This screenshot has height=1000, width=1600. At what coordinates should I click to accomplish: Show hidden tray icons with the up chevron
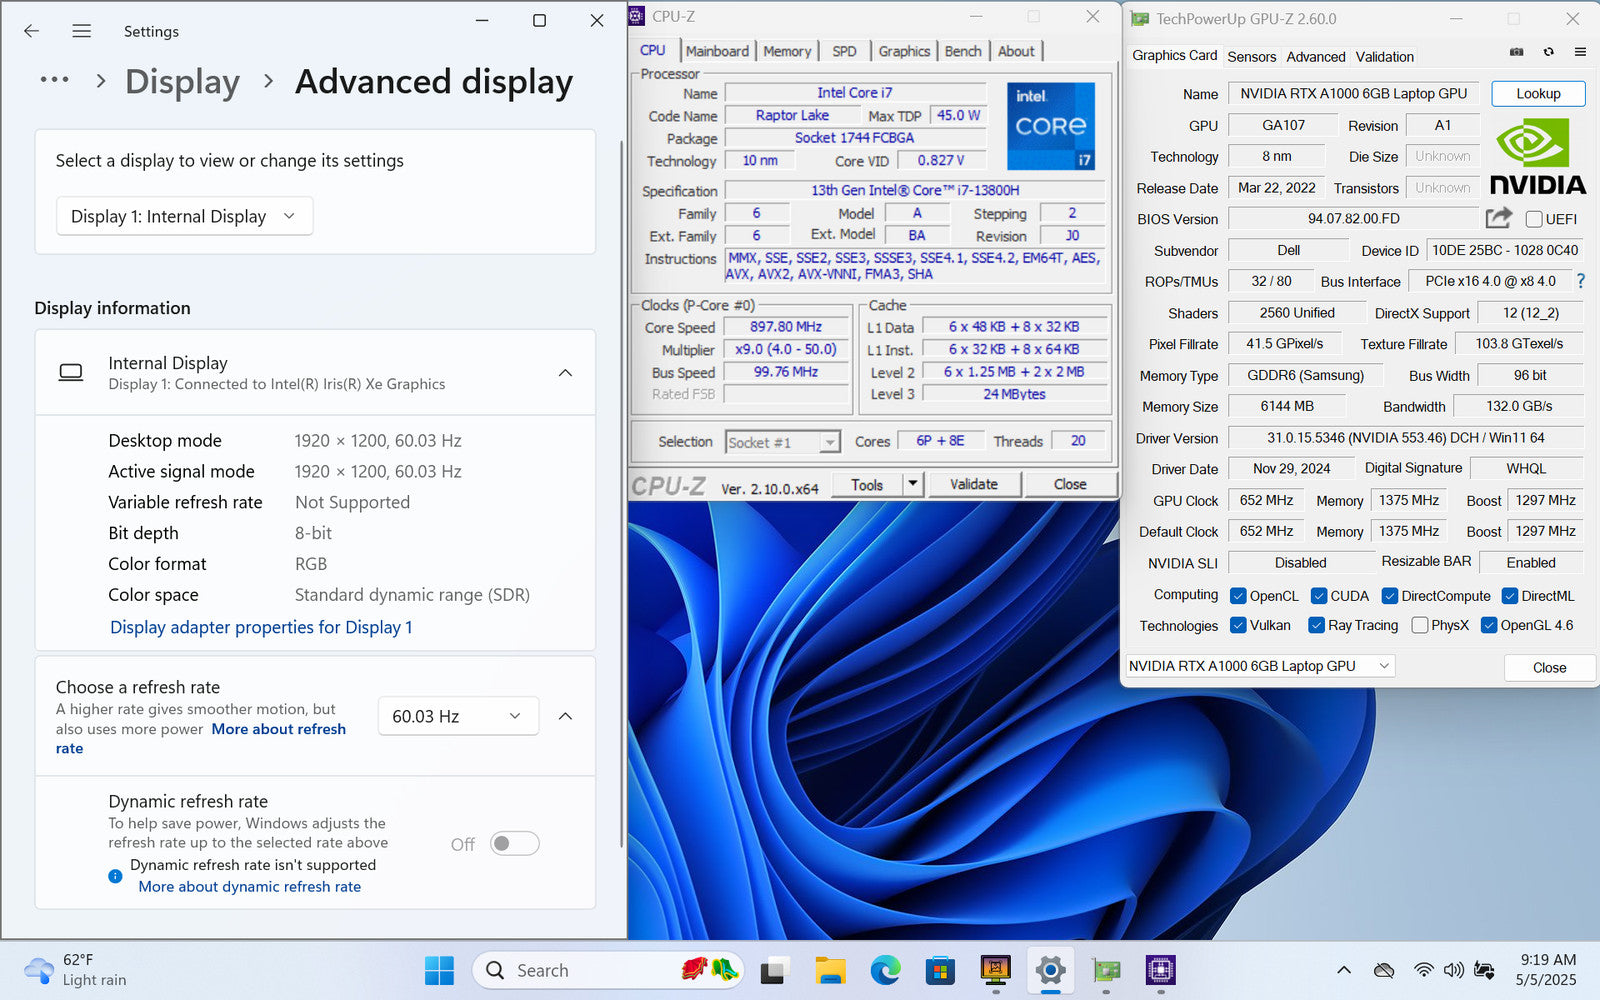coord(1344,970)
